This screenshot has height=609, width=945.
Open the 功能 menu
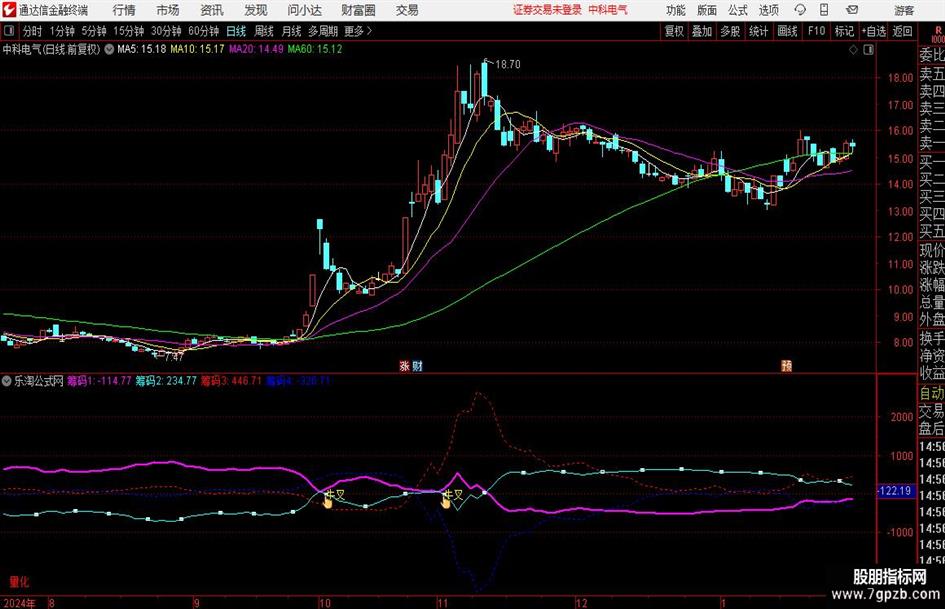point(676,10)
